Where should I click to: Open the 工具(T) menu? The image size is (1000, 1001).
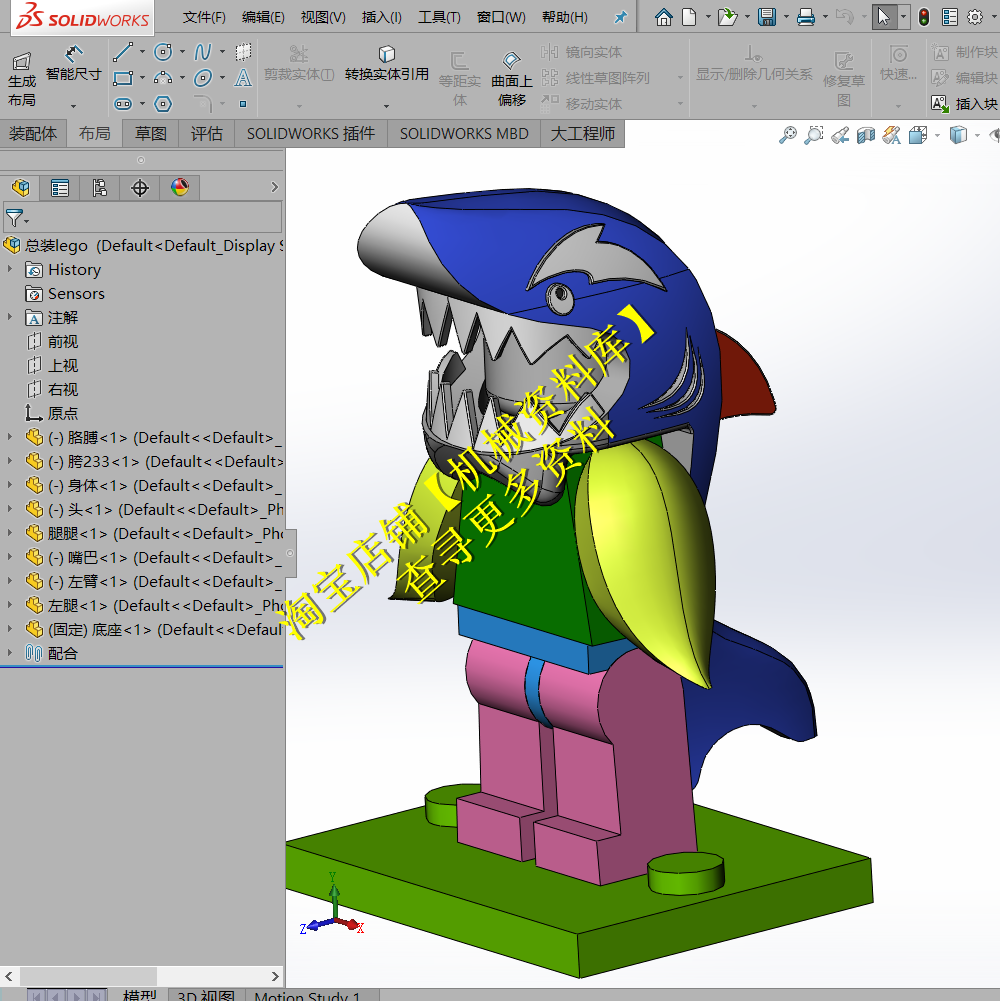pos(439,17)
